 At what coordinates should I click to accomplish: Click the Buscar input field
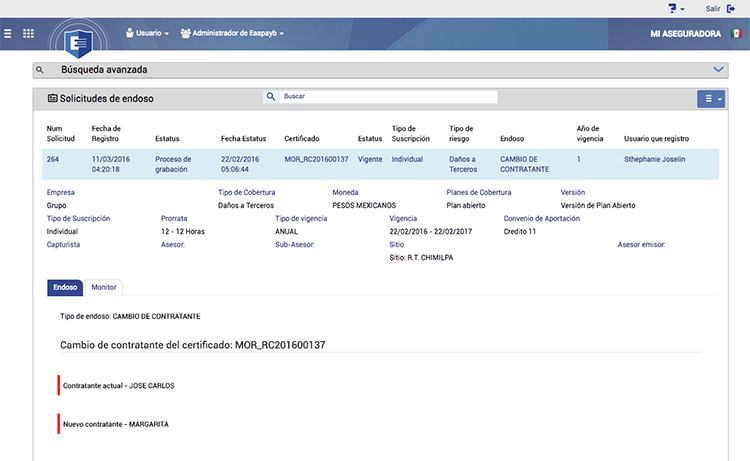(x=388, y=97)
